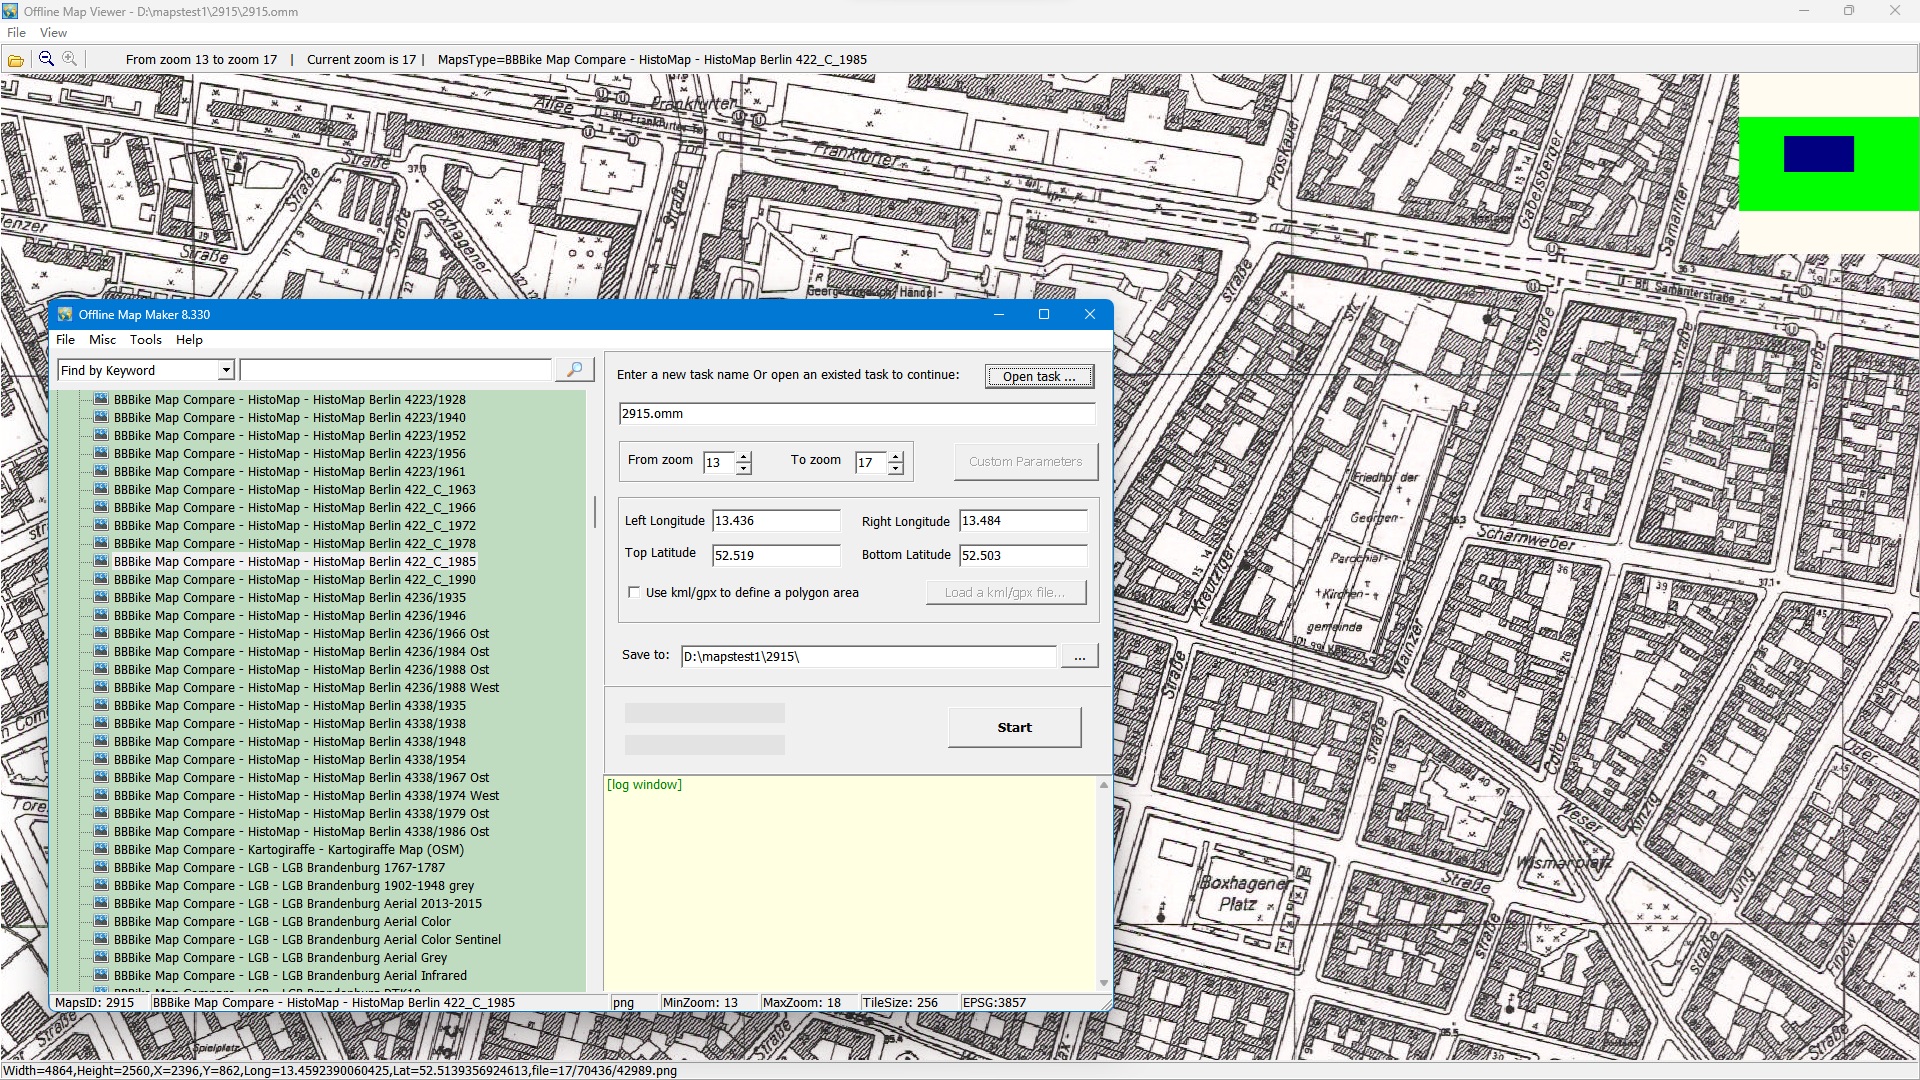Select map icon for HistoMap Berlin 422_C_1972
This screenshot has width=1920, height=1080.
101,525
